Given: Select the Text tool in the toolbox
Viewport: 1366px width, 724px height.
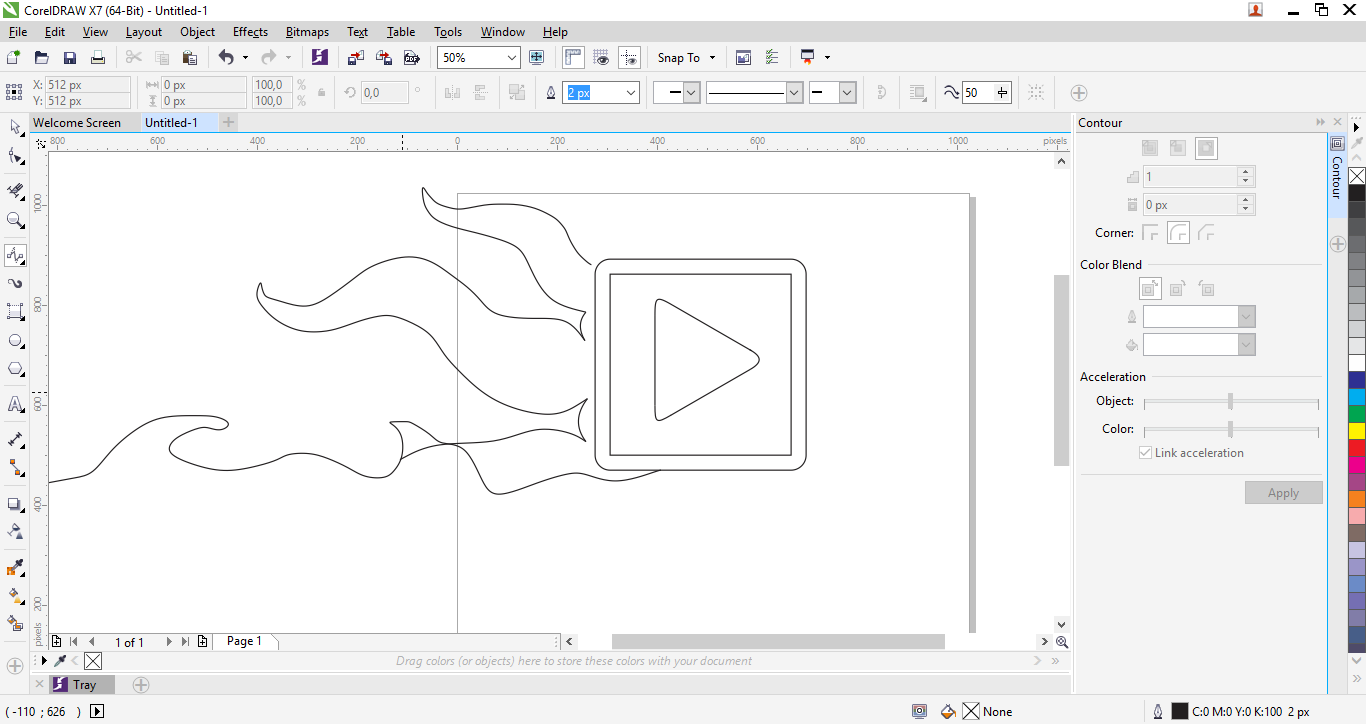Looking at the screenshot, I should (x=15, y=404).
